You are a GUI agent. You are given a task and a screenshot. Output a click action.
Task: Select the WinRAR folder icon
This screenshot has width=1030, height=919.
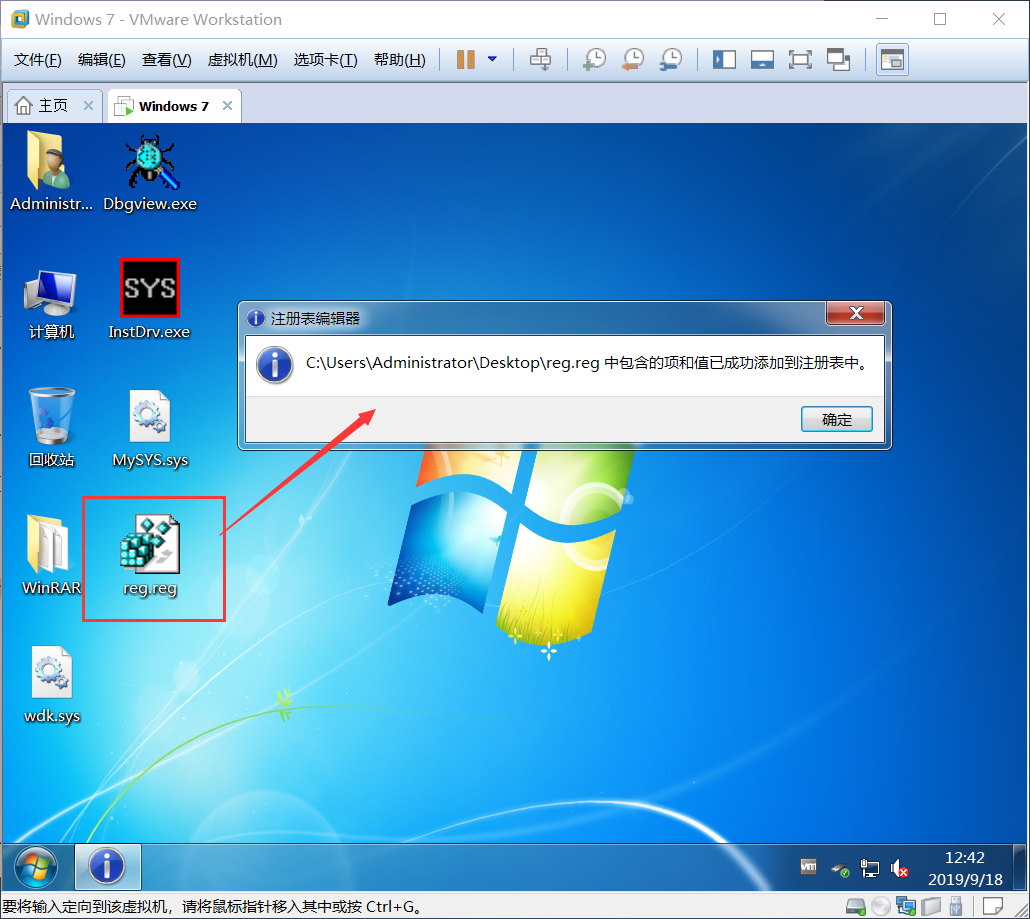pos(51,555)
